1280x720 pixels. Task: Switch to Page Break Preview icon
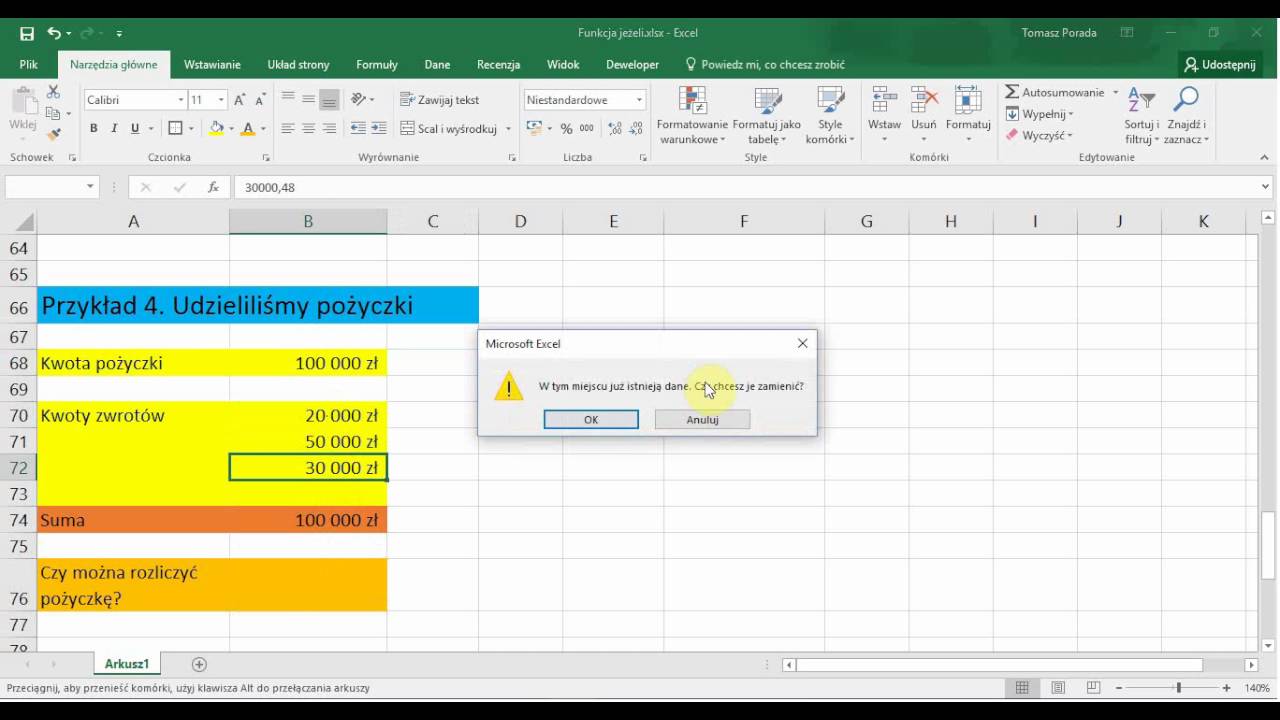1093,688
